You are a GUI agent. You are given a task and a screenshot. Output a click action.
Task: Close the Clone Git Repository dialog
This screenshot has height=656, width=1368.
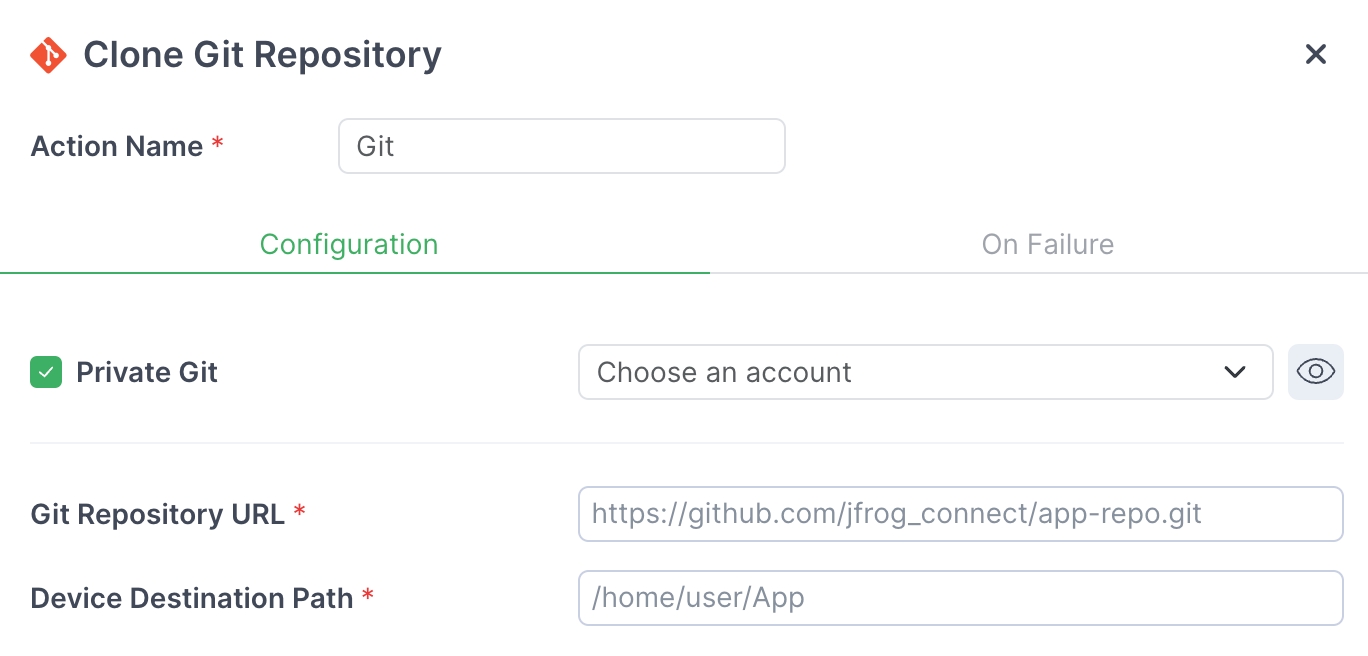[x=1315, y=55]
